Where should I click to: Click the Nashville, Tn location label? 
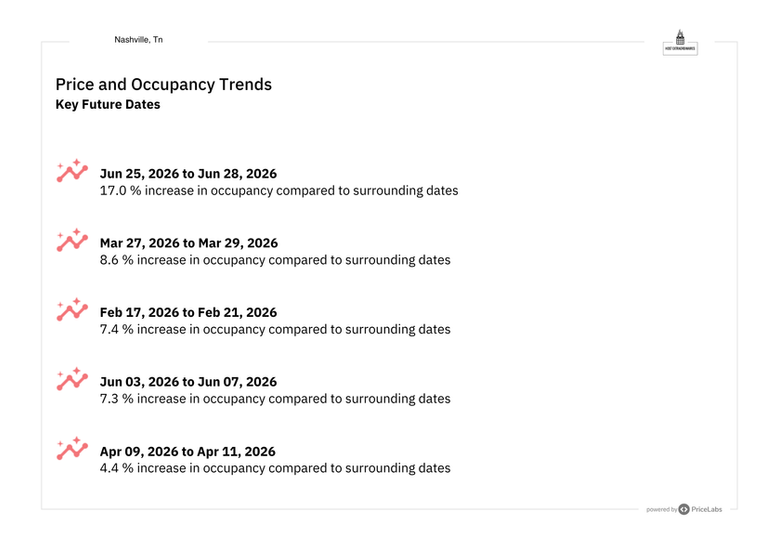(138, 40)
